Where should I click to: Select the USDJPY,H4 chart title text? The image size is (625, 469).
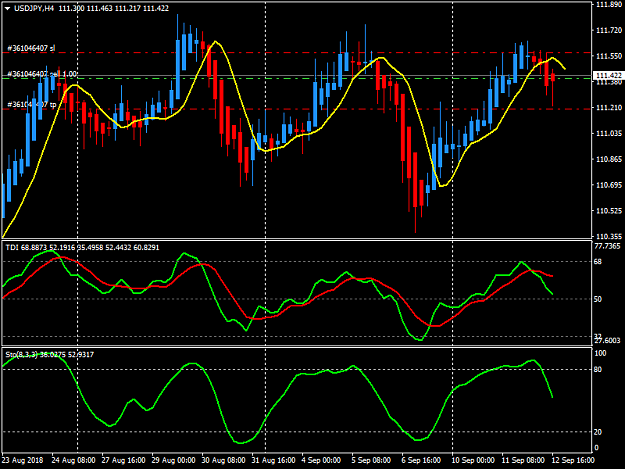tap(34, 8)
